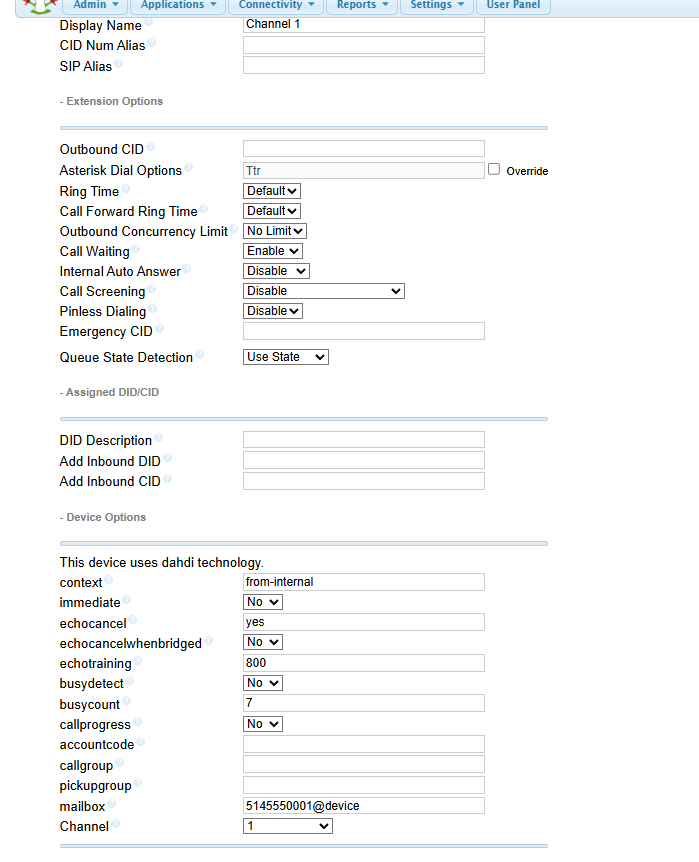Open the Applications menu
Screen dimensions: 699x862
click(x=178, y=5)
